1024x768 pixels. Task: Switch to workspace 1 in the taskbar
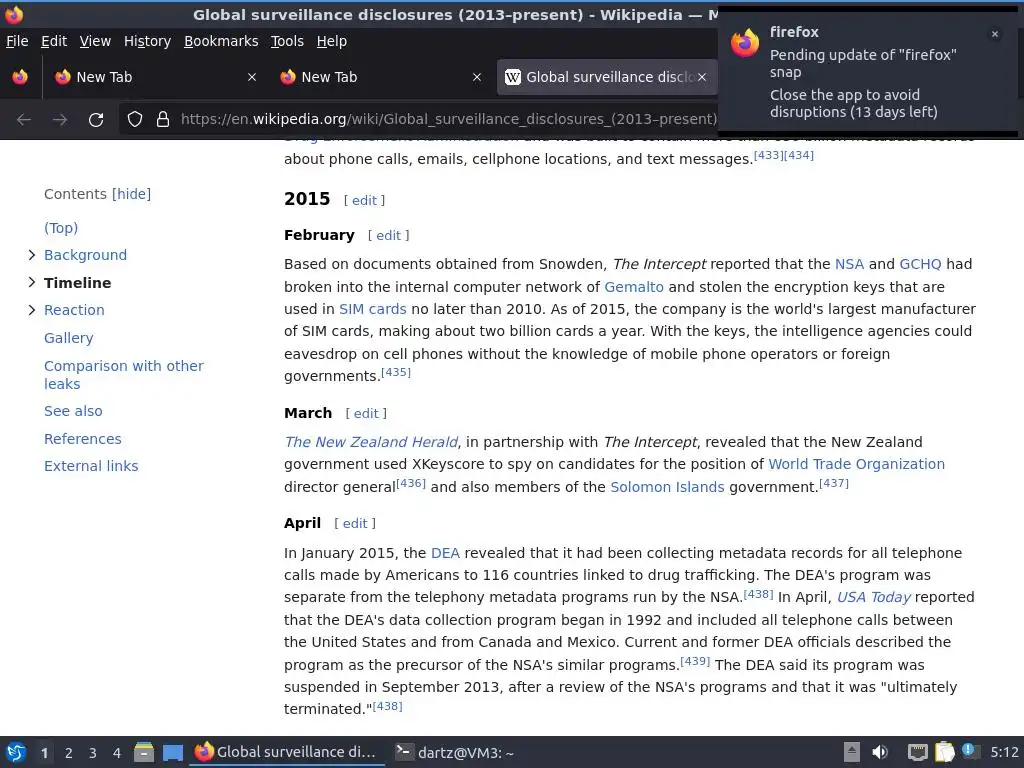click(x=44, y=753)
